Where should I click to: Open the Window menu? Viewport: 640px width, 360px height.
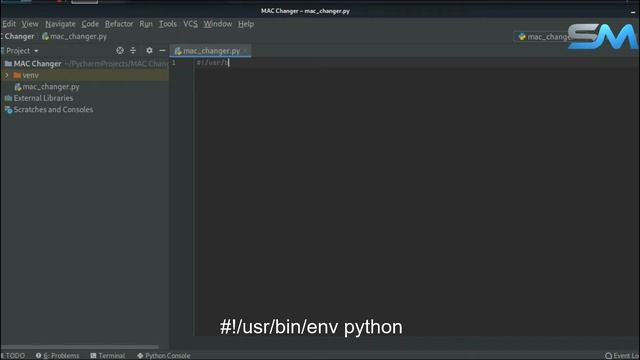[x=218, y=24]
